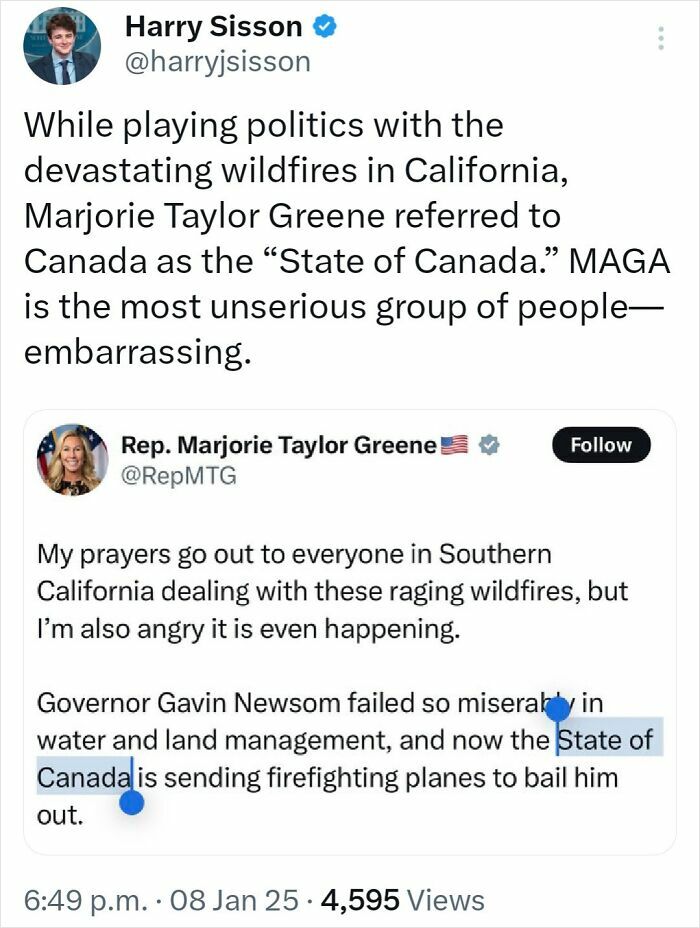Viewport: 700px width, 928px height.
Task: Open Harry Sisson's profile picture
Action: (x=61, y=46)
